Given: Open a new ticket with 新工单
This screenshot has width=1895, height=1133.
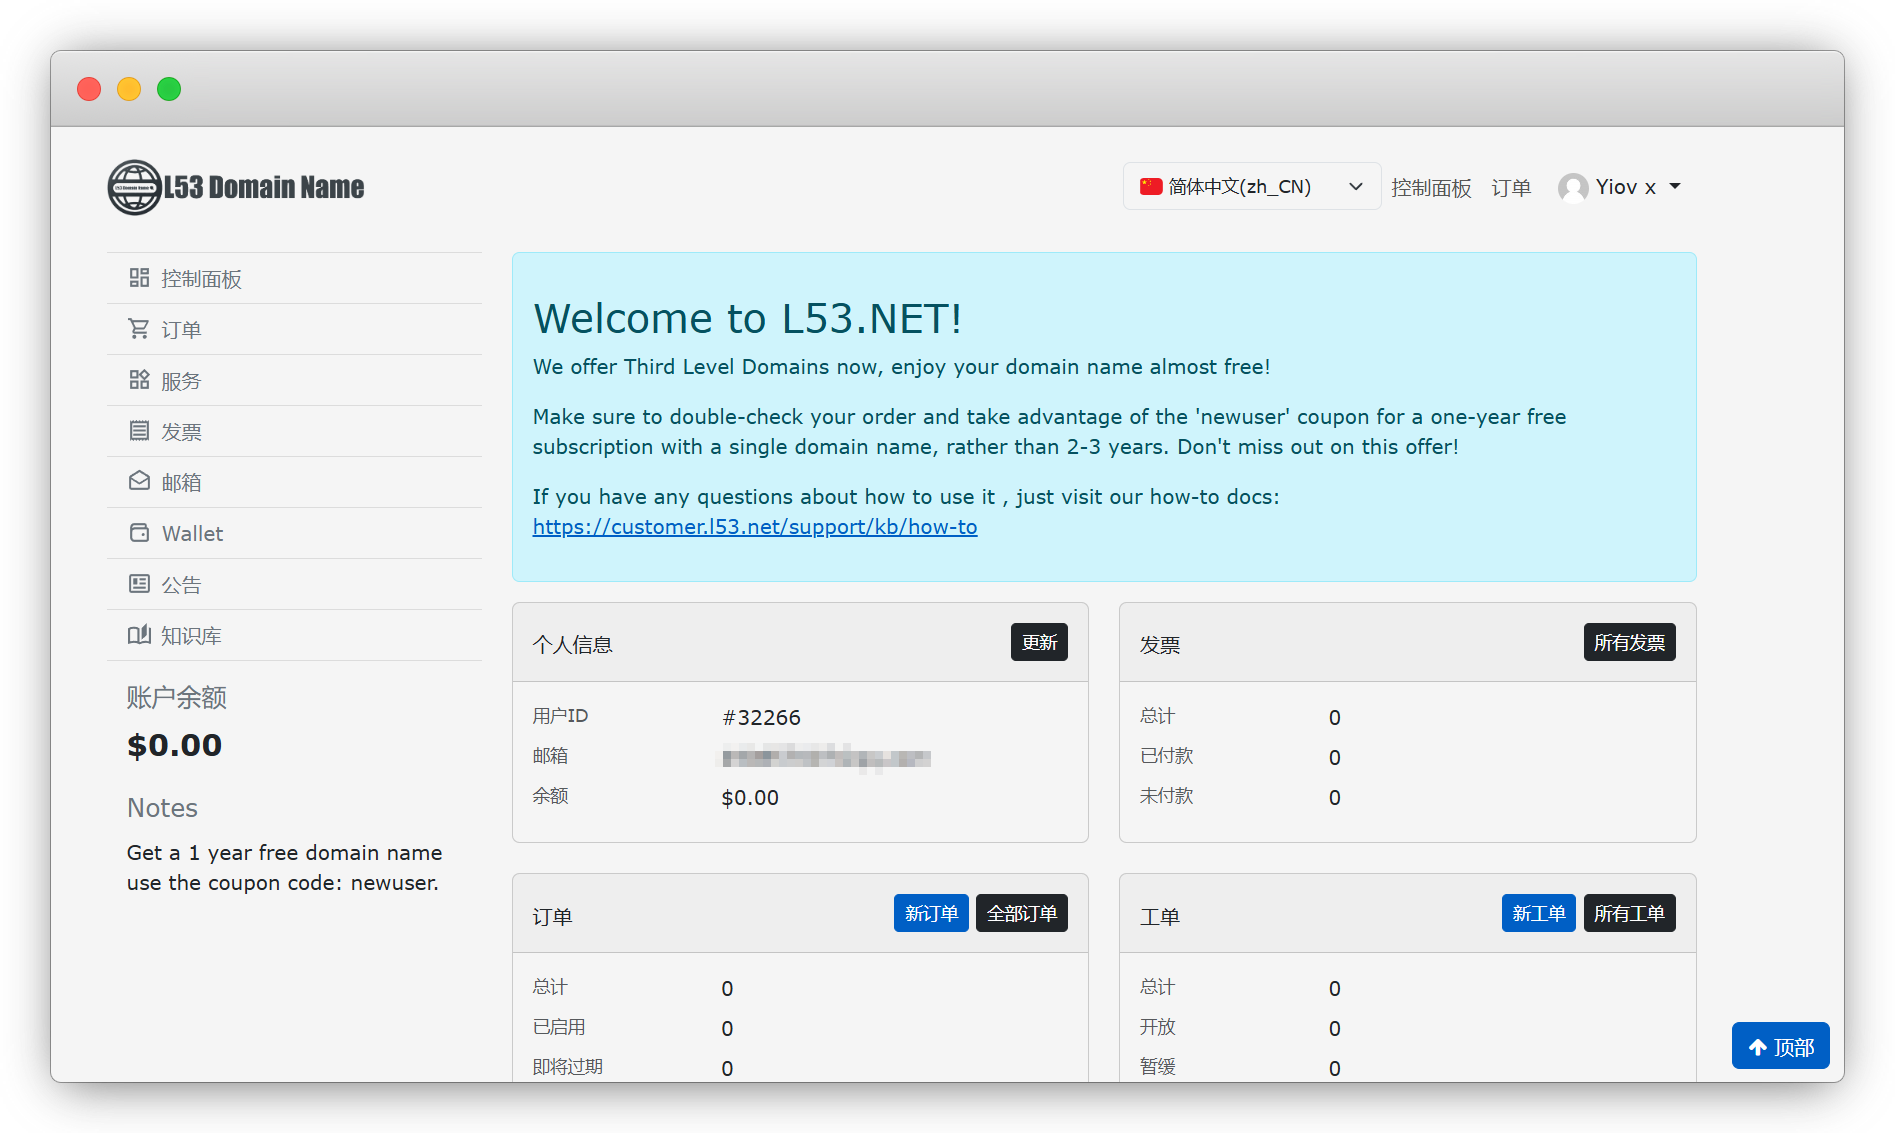Looking at the screenshot, I should pos(1537,913).
